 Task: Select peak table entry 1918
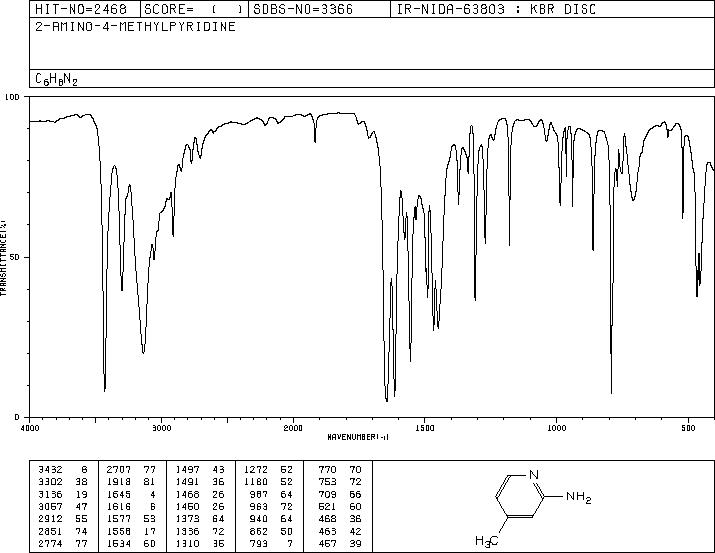(119, 481)
